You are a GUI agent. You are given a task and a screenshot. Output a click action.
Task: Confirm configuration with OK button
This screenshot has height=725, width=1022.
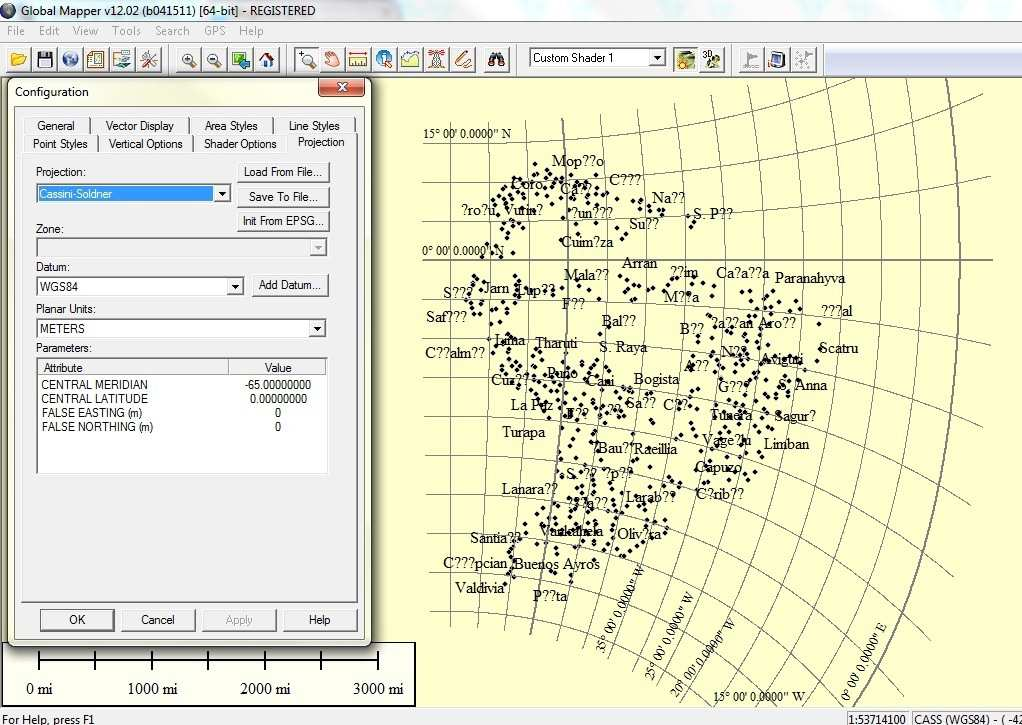pyautogui.click(x=77, y=620)
